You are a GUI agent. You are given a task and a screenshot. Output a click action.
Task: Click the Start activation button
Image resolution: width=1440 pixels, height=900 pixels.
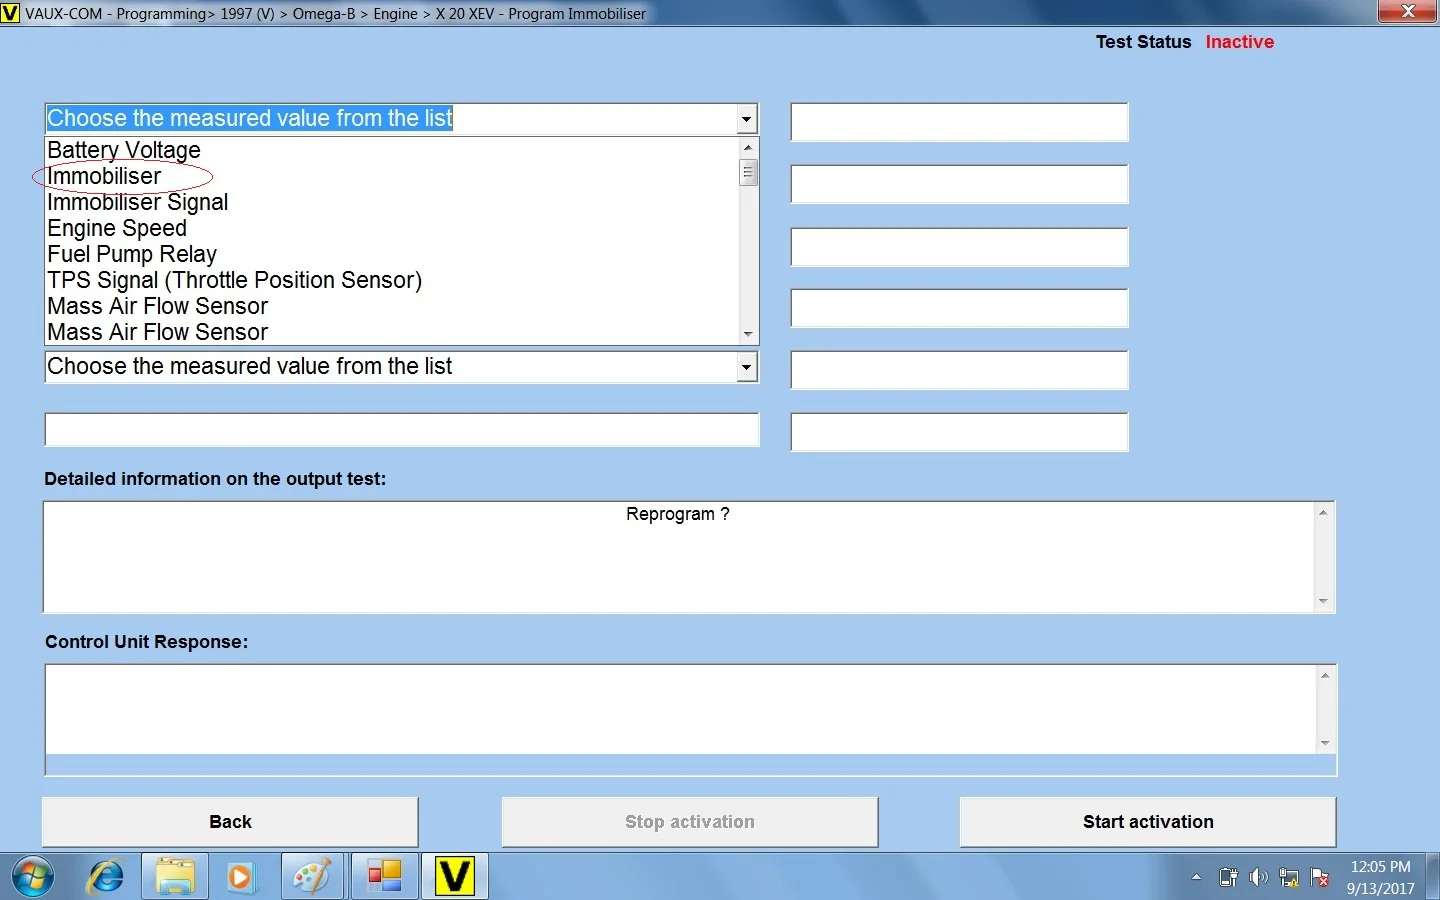click(x=1148, y=822)
